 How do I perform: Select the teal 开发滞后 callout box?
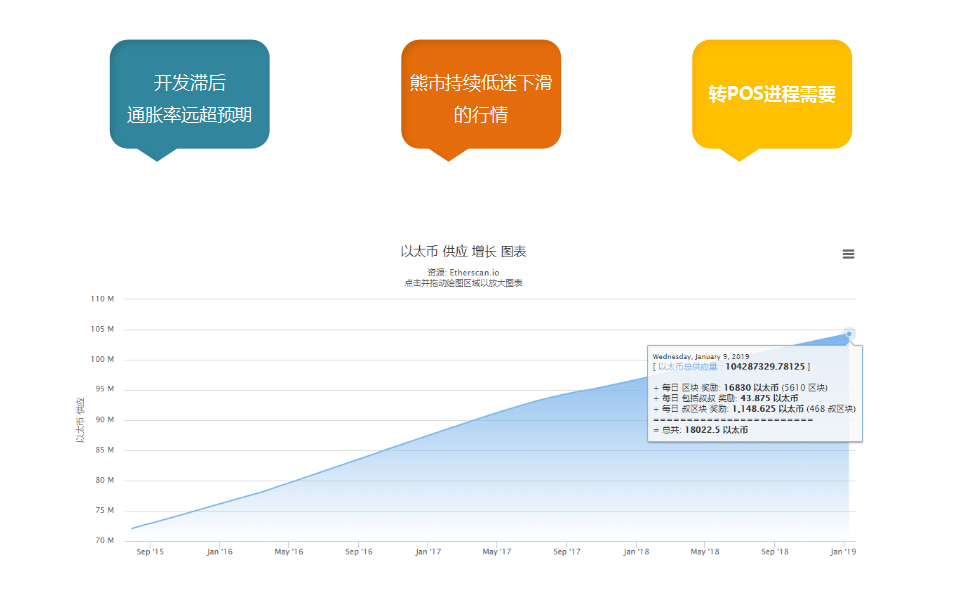click(x=190, y=95)
